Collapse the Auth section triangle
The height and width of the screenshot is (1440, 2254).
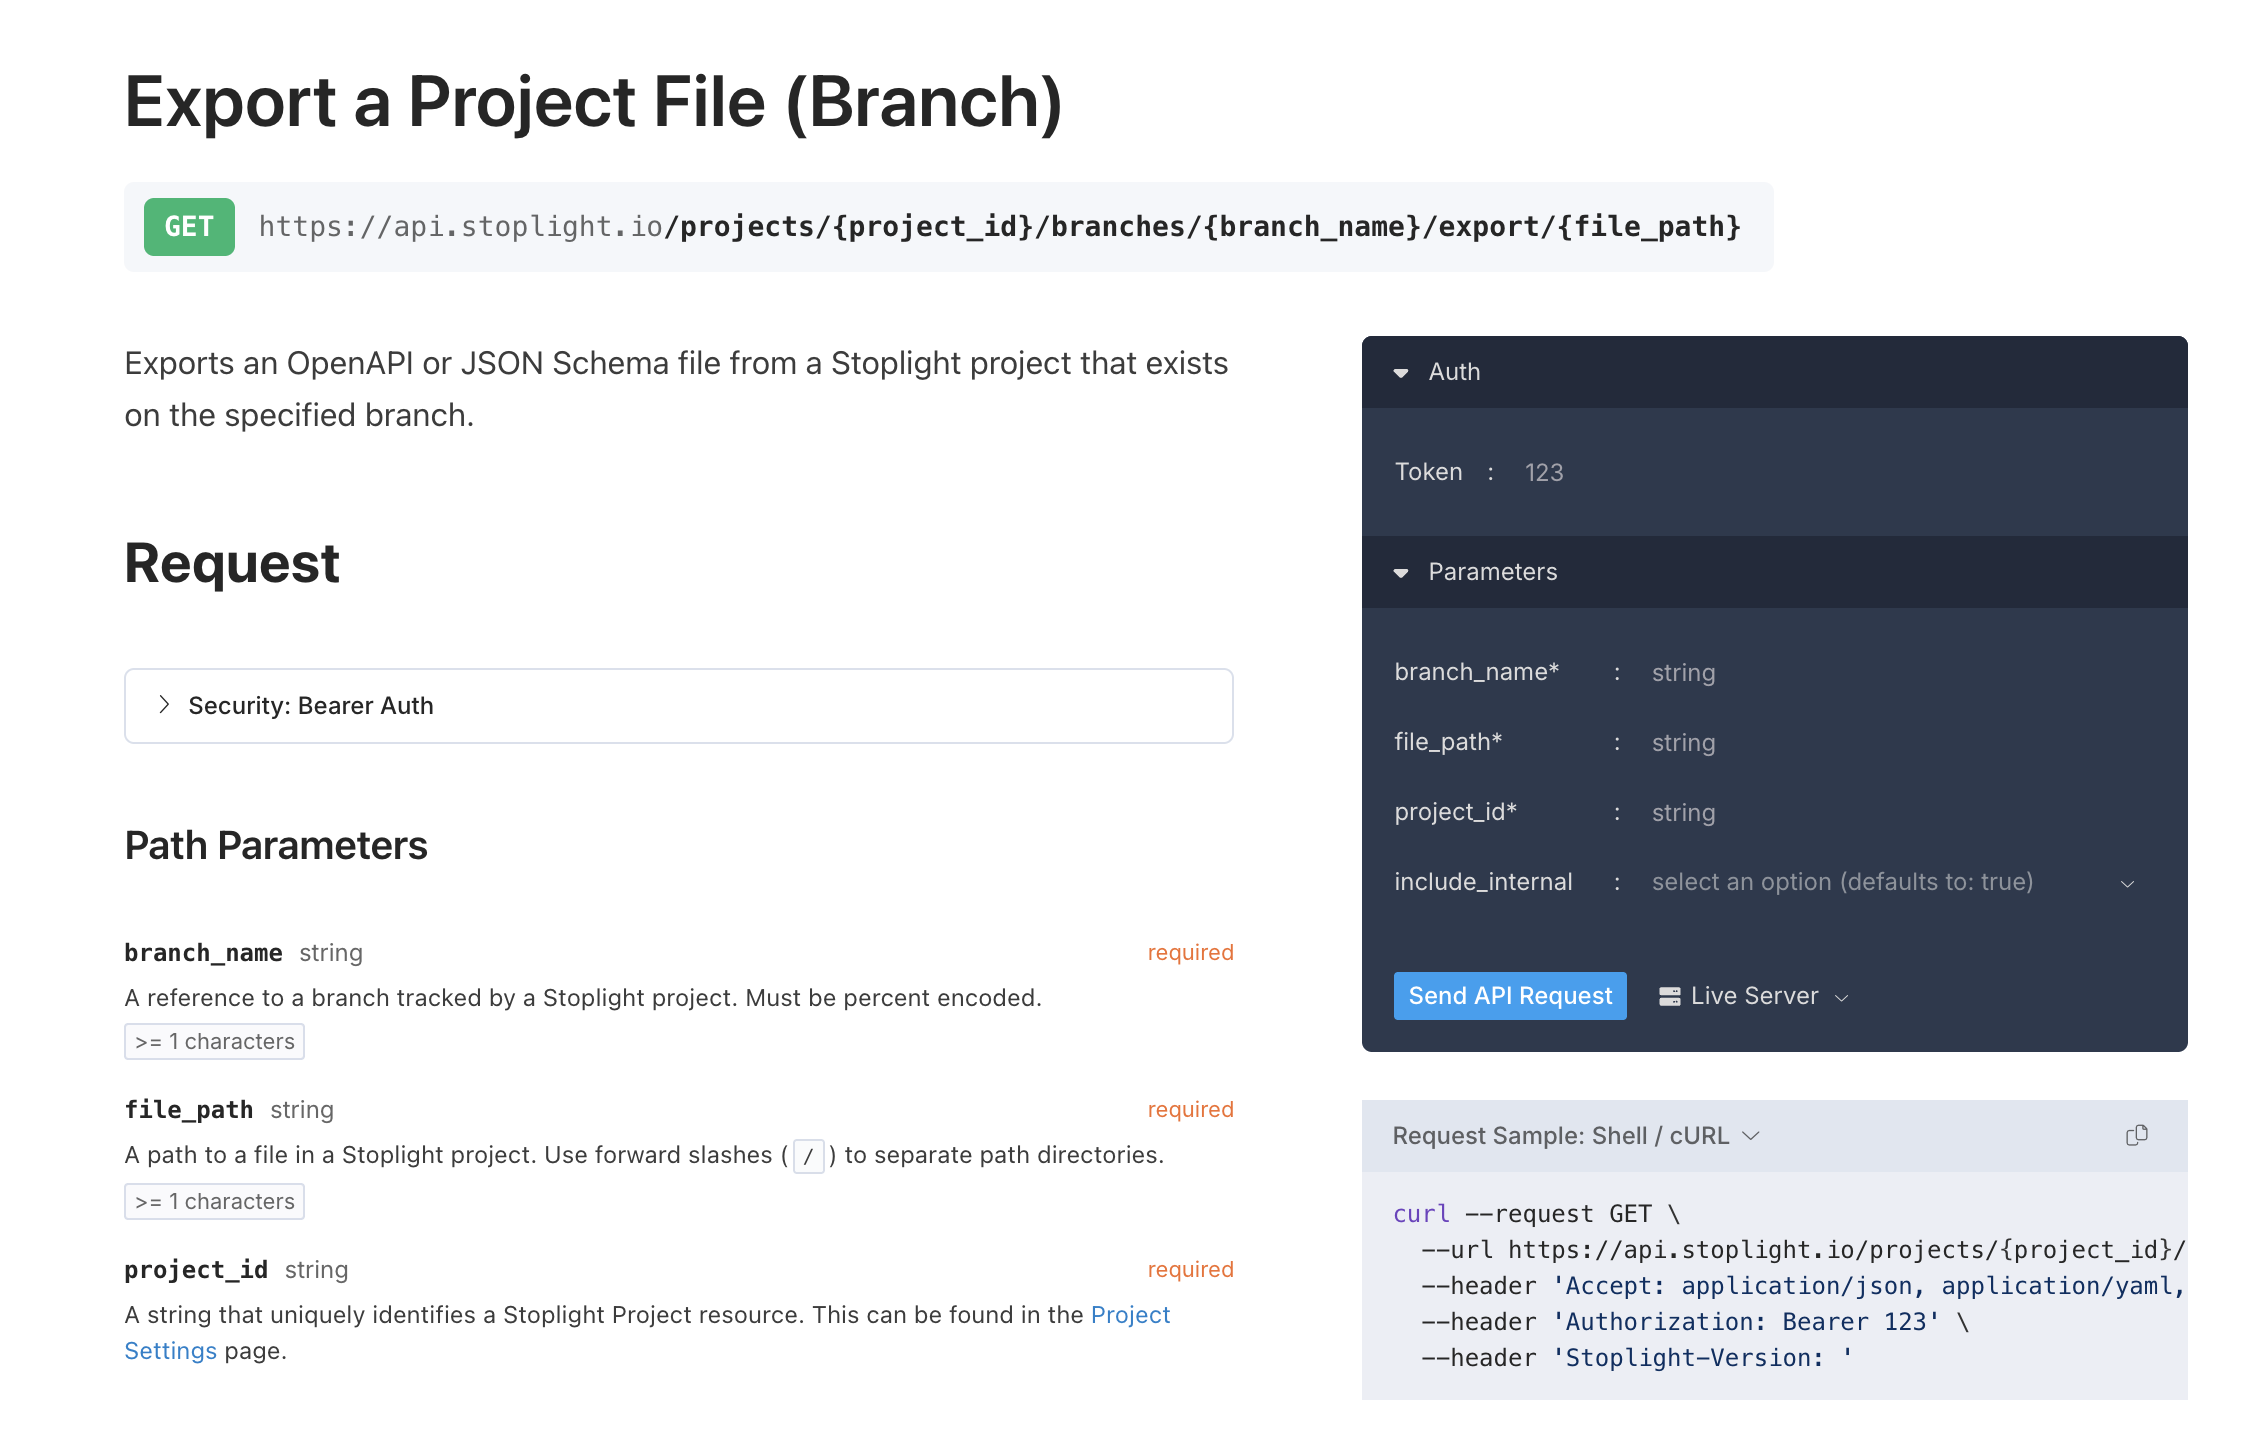(x=1401, y=372)
